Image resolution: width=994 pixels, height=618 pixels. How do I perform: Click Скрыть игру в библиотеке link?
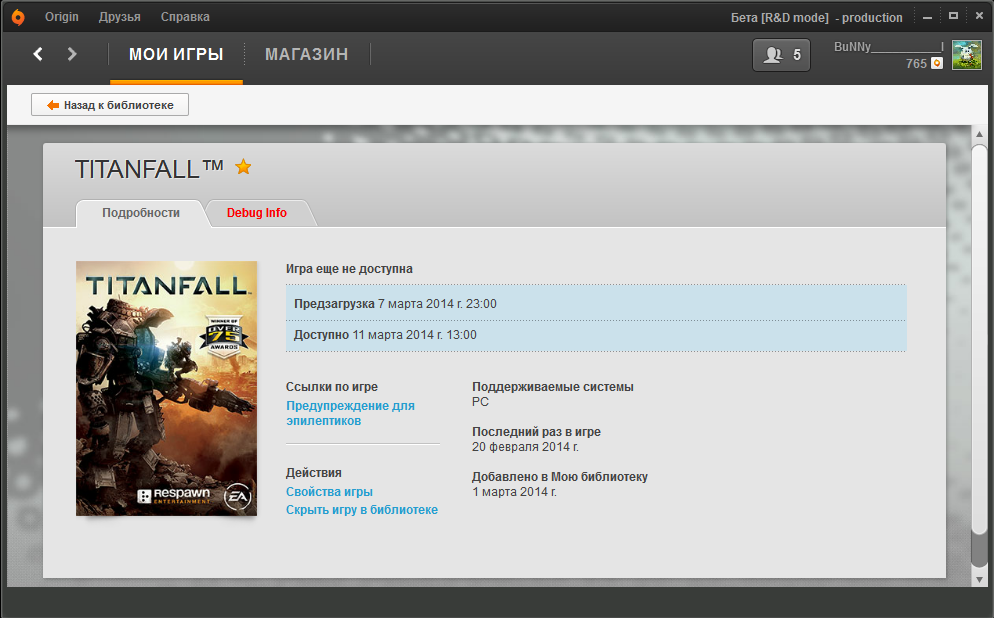(361, 510)
